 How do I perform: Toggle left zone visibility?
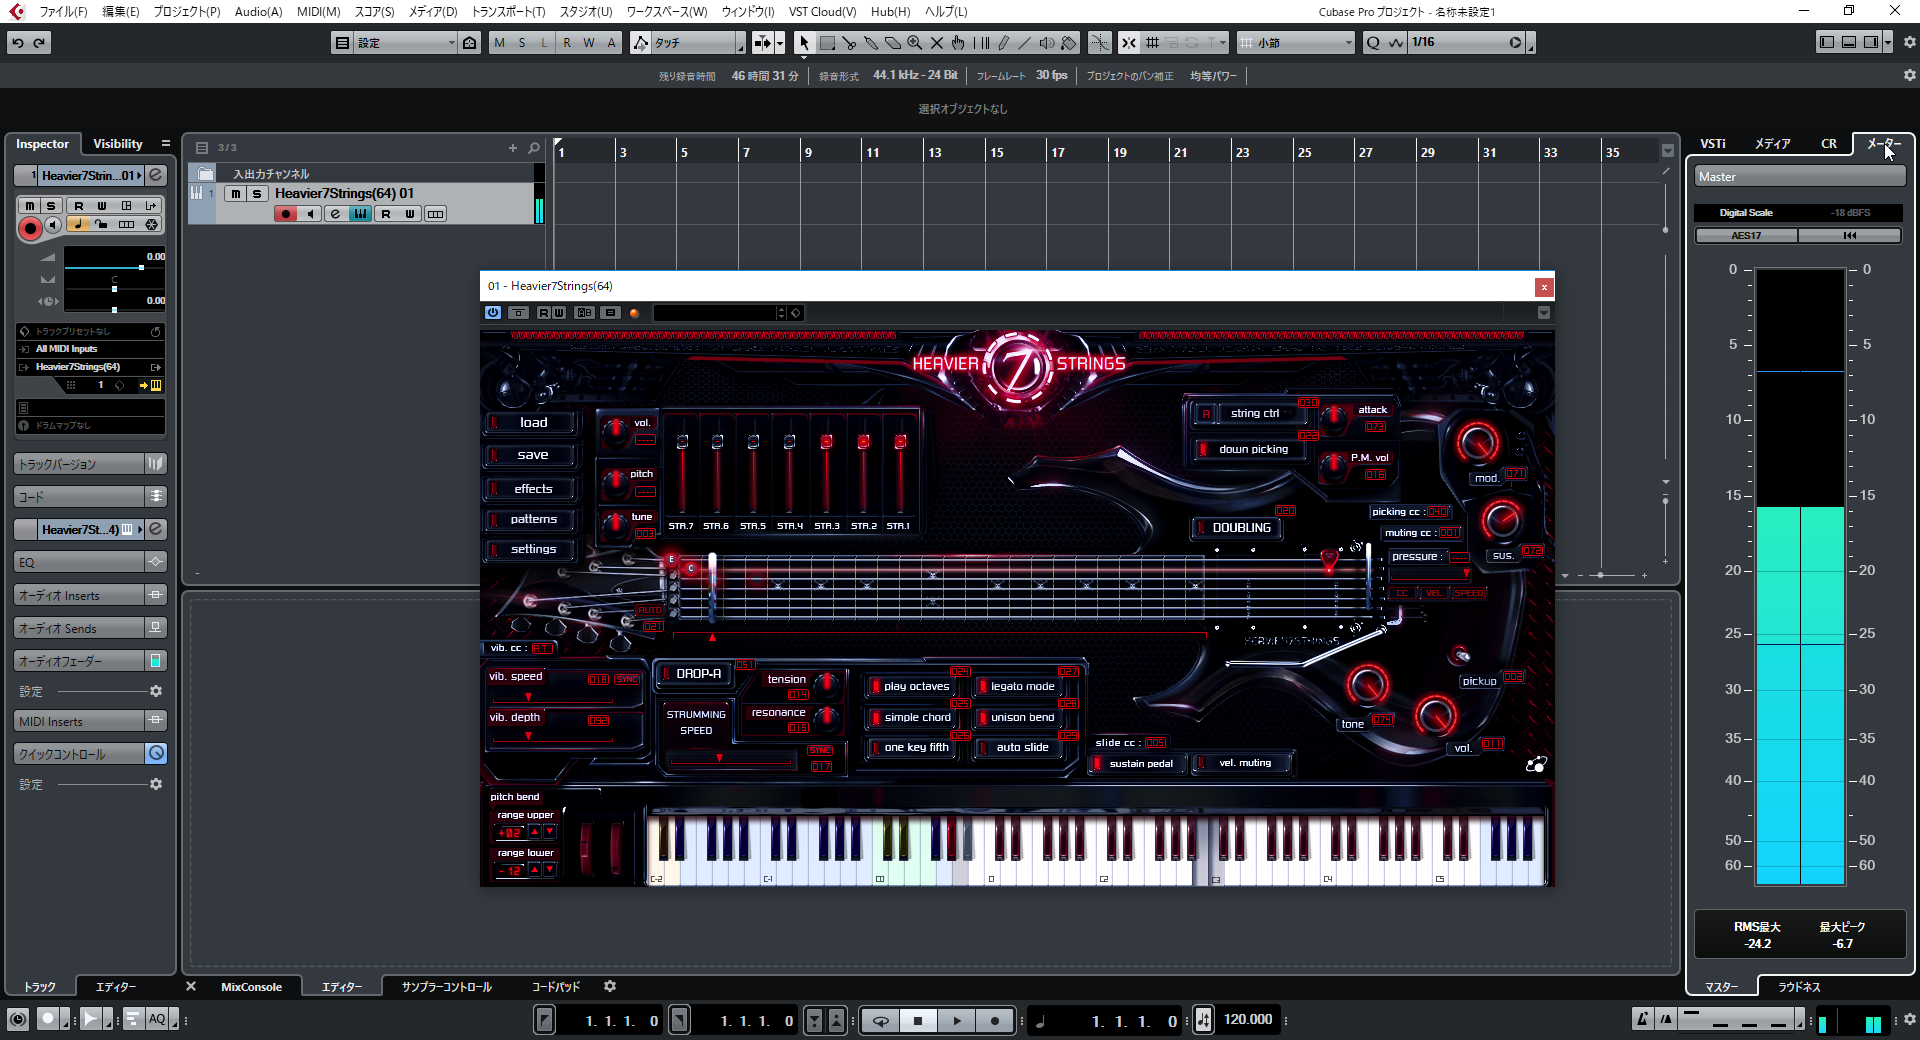point(1827,42)
